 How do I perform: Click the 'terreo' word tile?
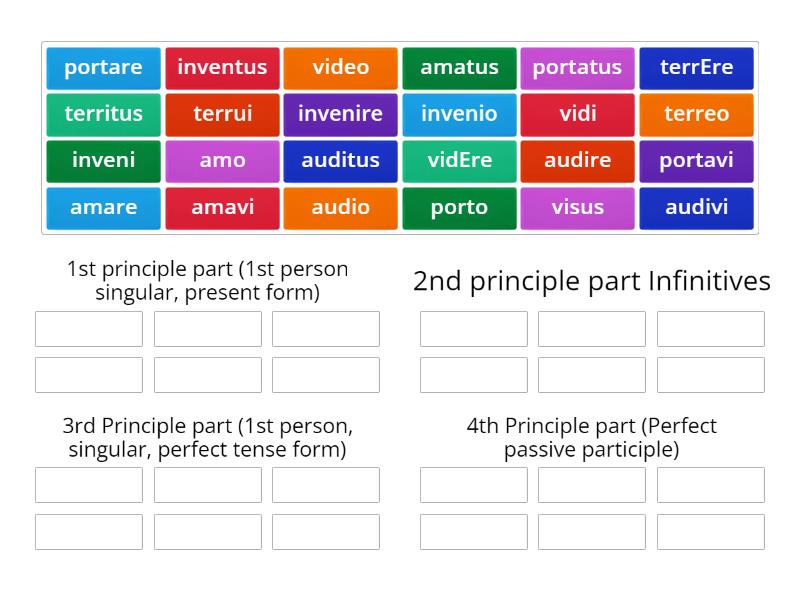[x=697, y=114]
